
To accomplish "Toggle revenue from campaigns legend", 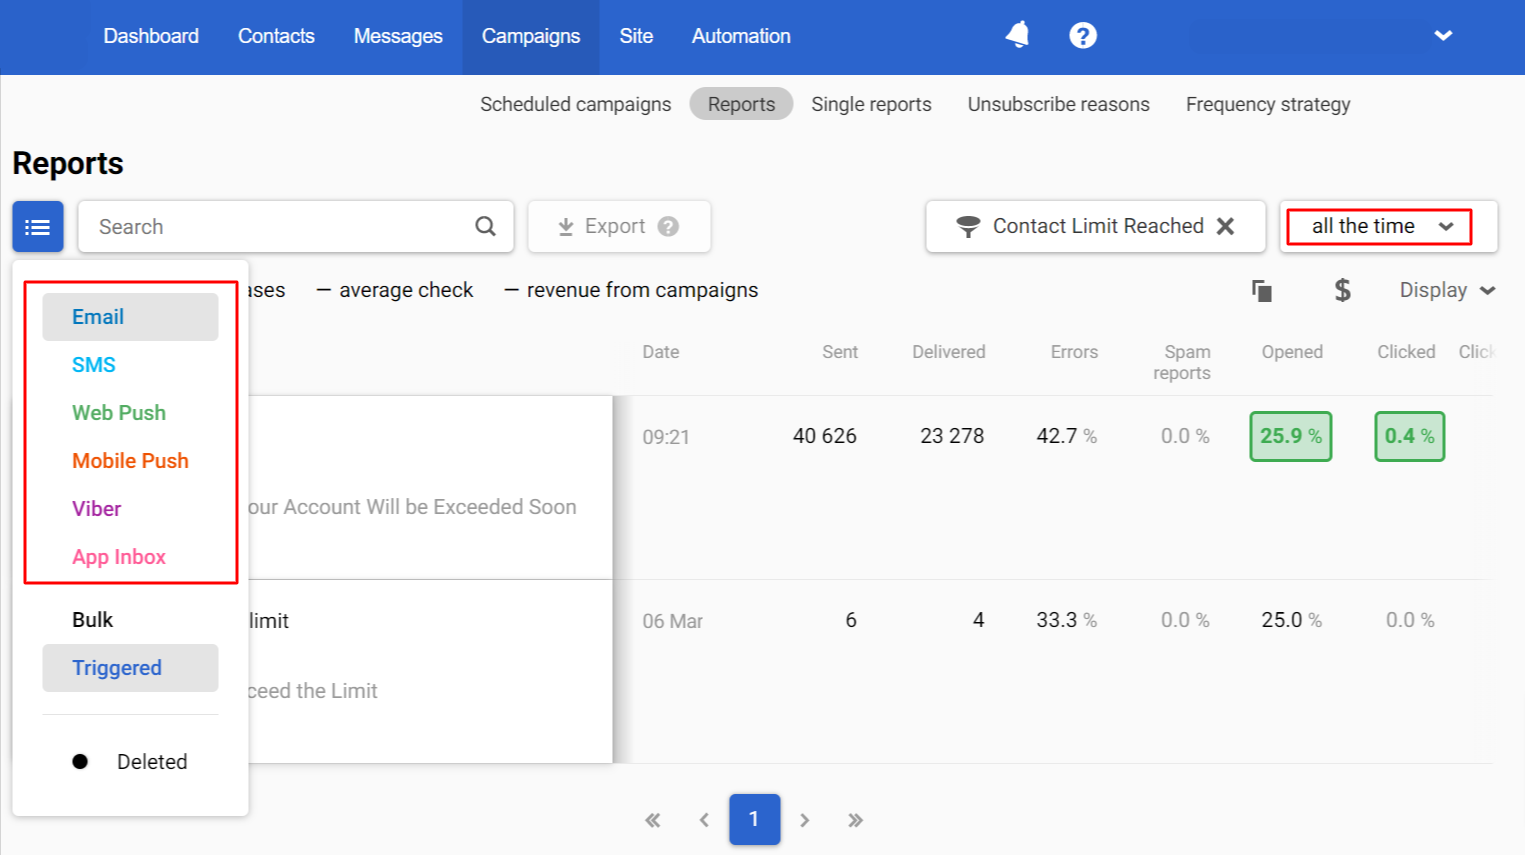I will [x=631, y=290].
